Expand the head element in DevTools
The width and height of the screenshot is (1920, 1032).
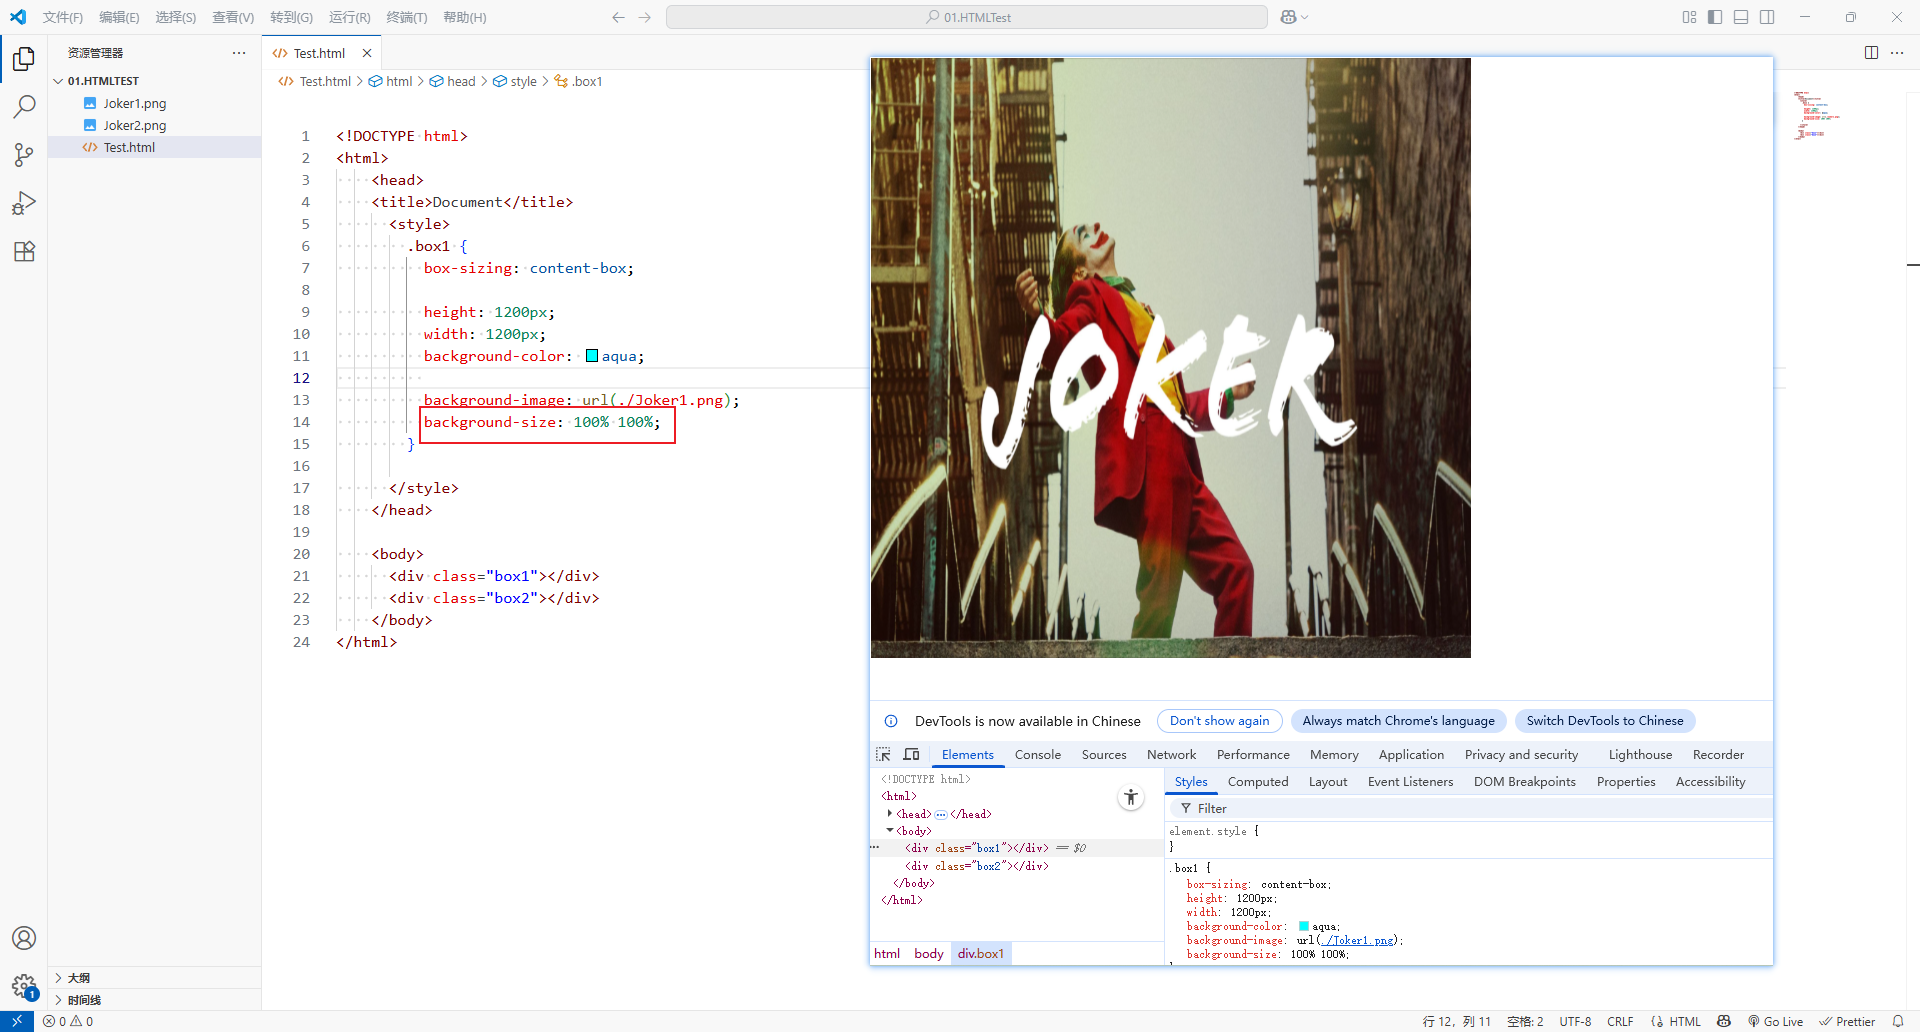point(889,813)
